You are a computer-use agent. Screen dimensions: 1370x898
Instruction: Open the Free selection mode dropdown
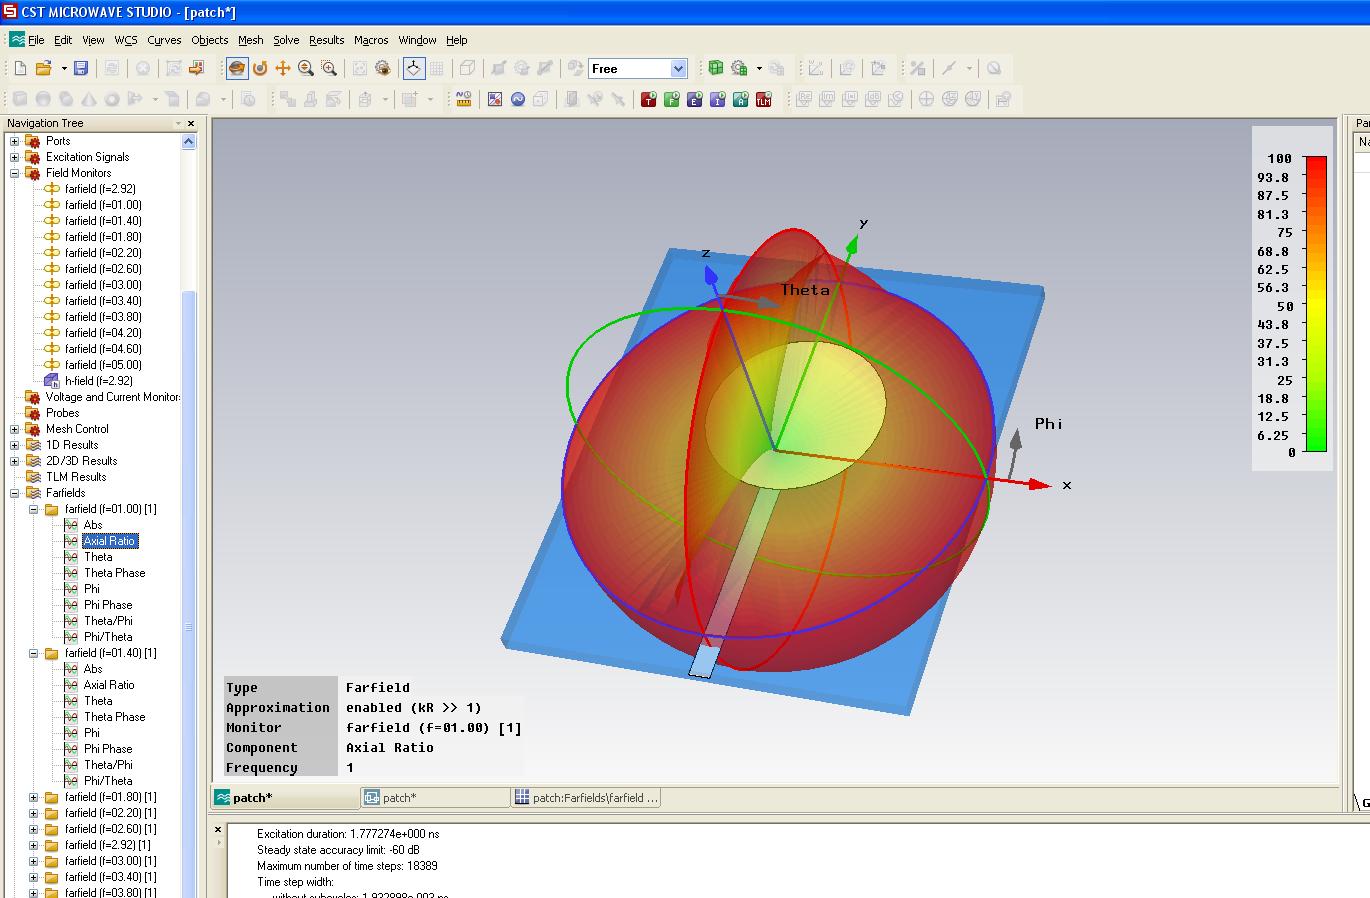(x=679, y=68)
